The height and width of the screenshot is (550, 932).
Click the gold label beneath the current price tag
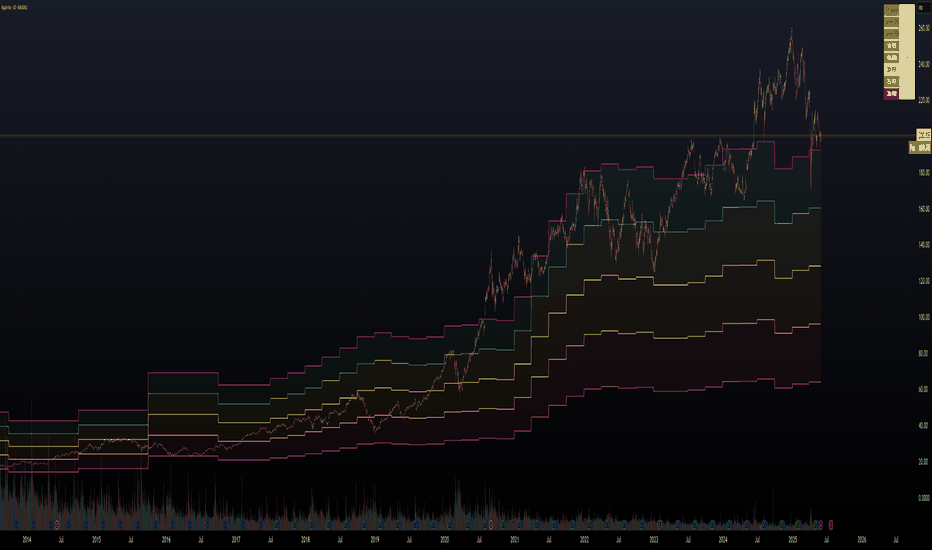point(920,147)
